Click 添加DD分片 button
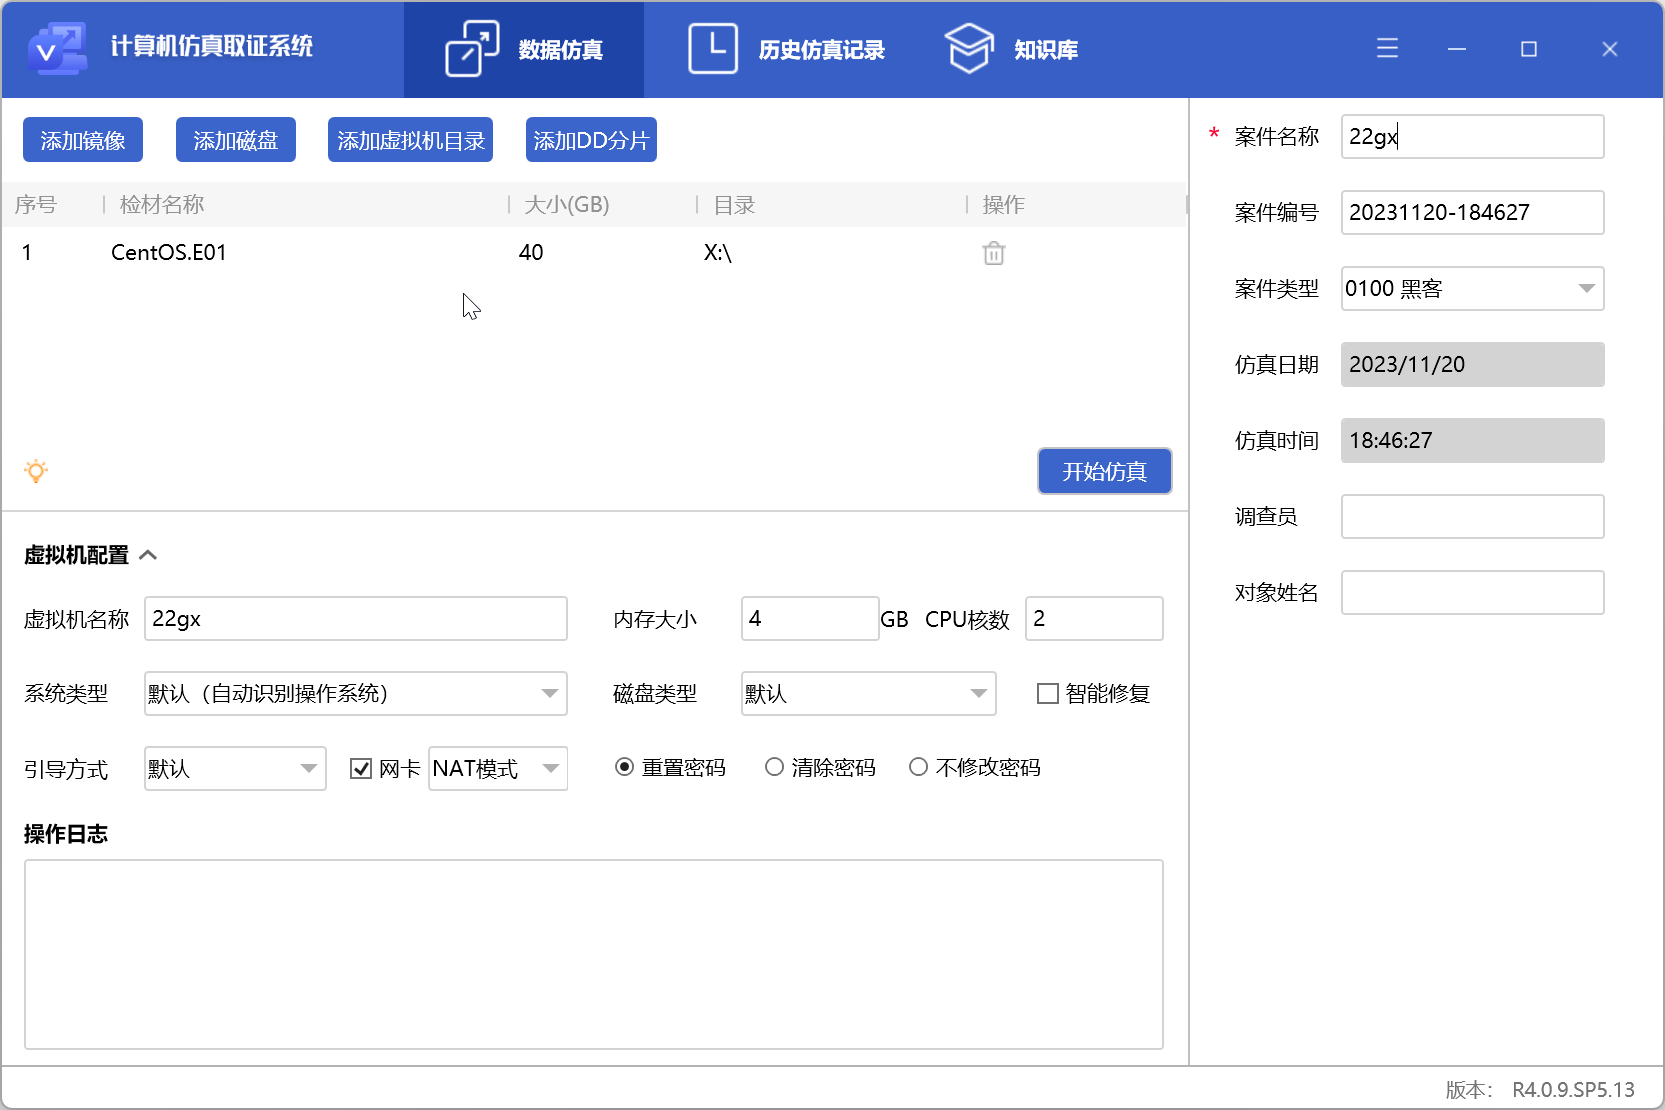 tap(591, 140)
